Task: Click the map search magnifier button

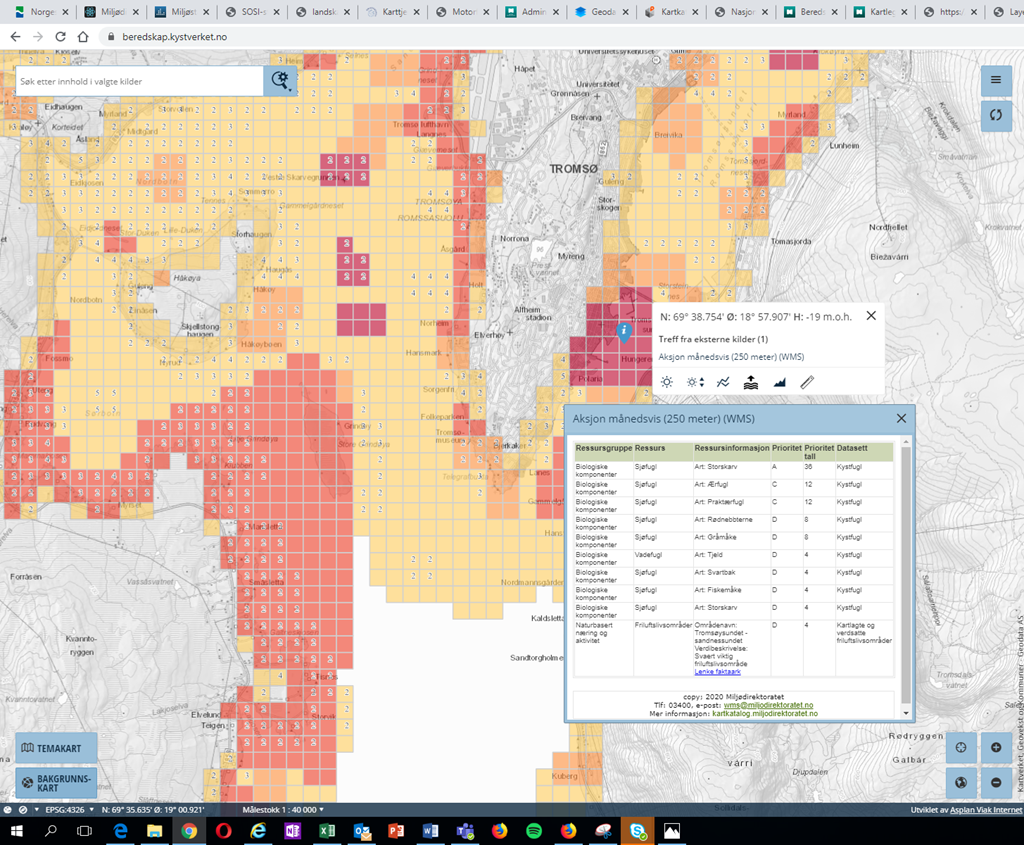Action: click(x=281, y=81)
